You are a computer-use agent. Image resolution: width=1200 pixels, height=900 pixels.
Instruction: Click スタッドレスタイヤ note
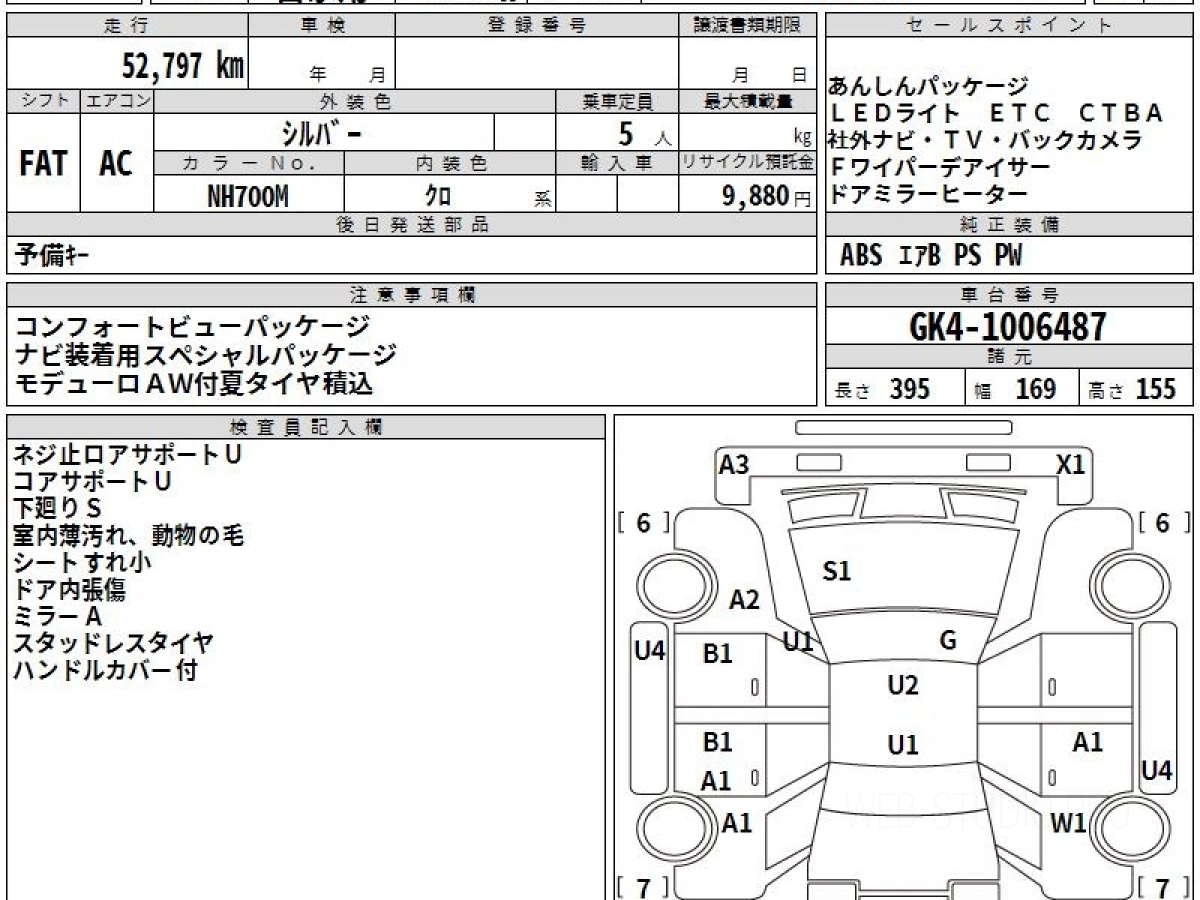tap(113, 644)
